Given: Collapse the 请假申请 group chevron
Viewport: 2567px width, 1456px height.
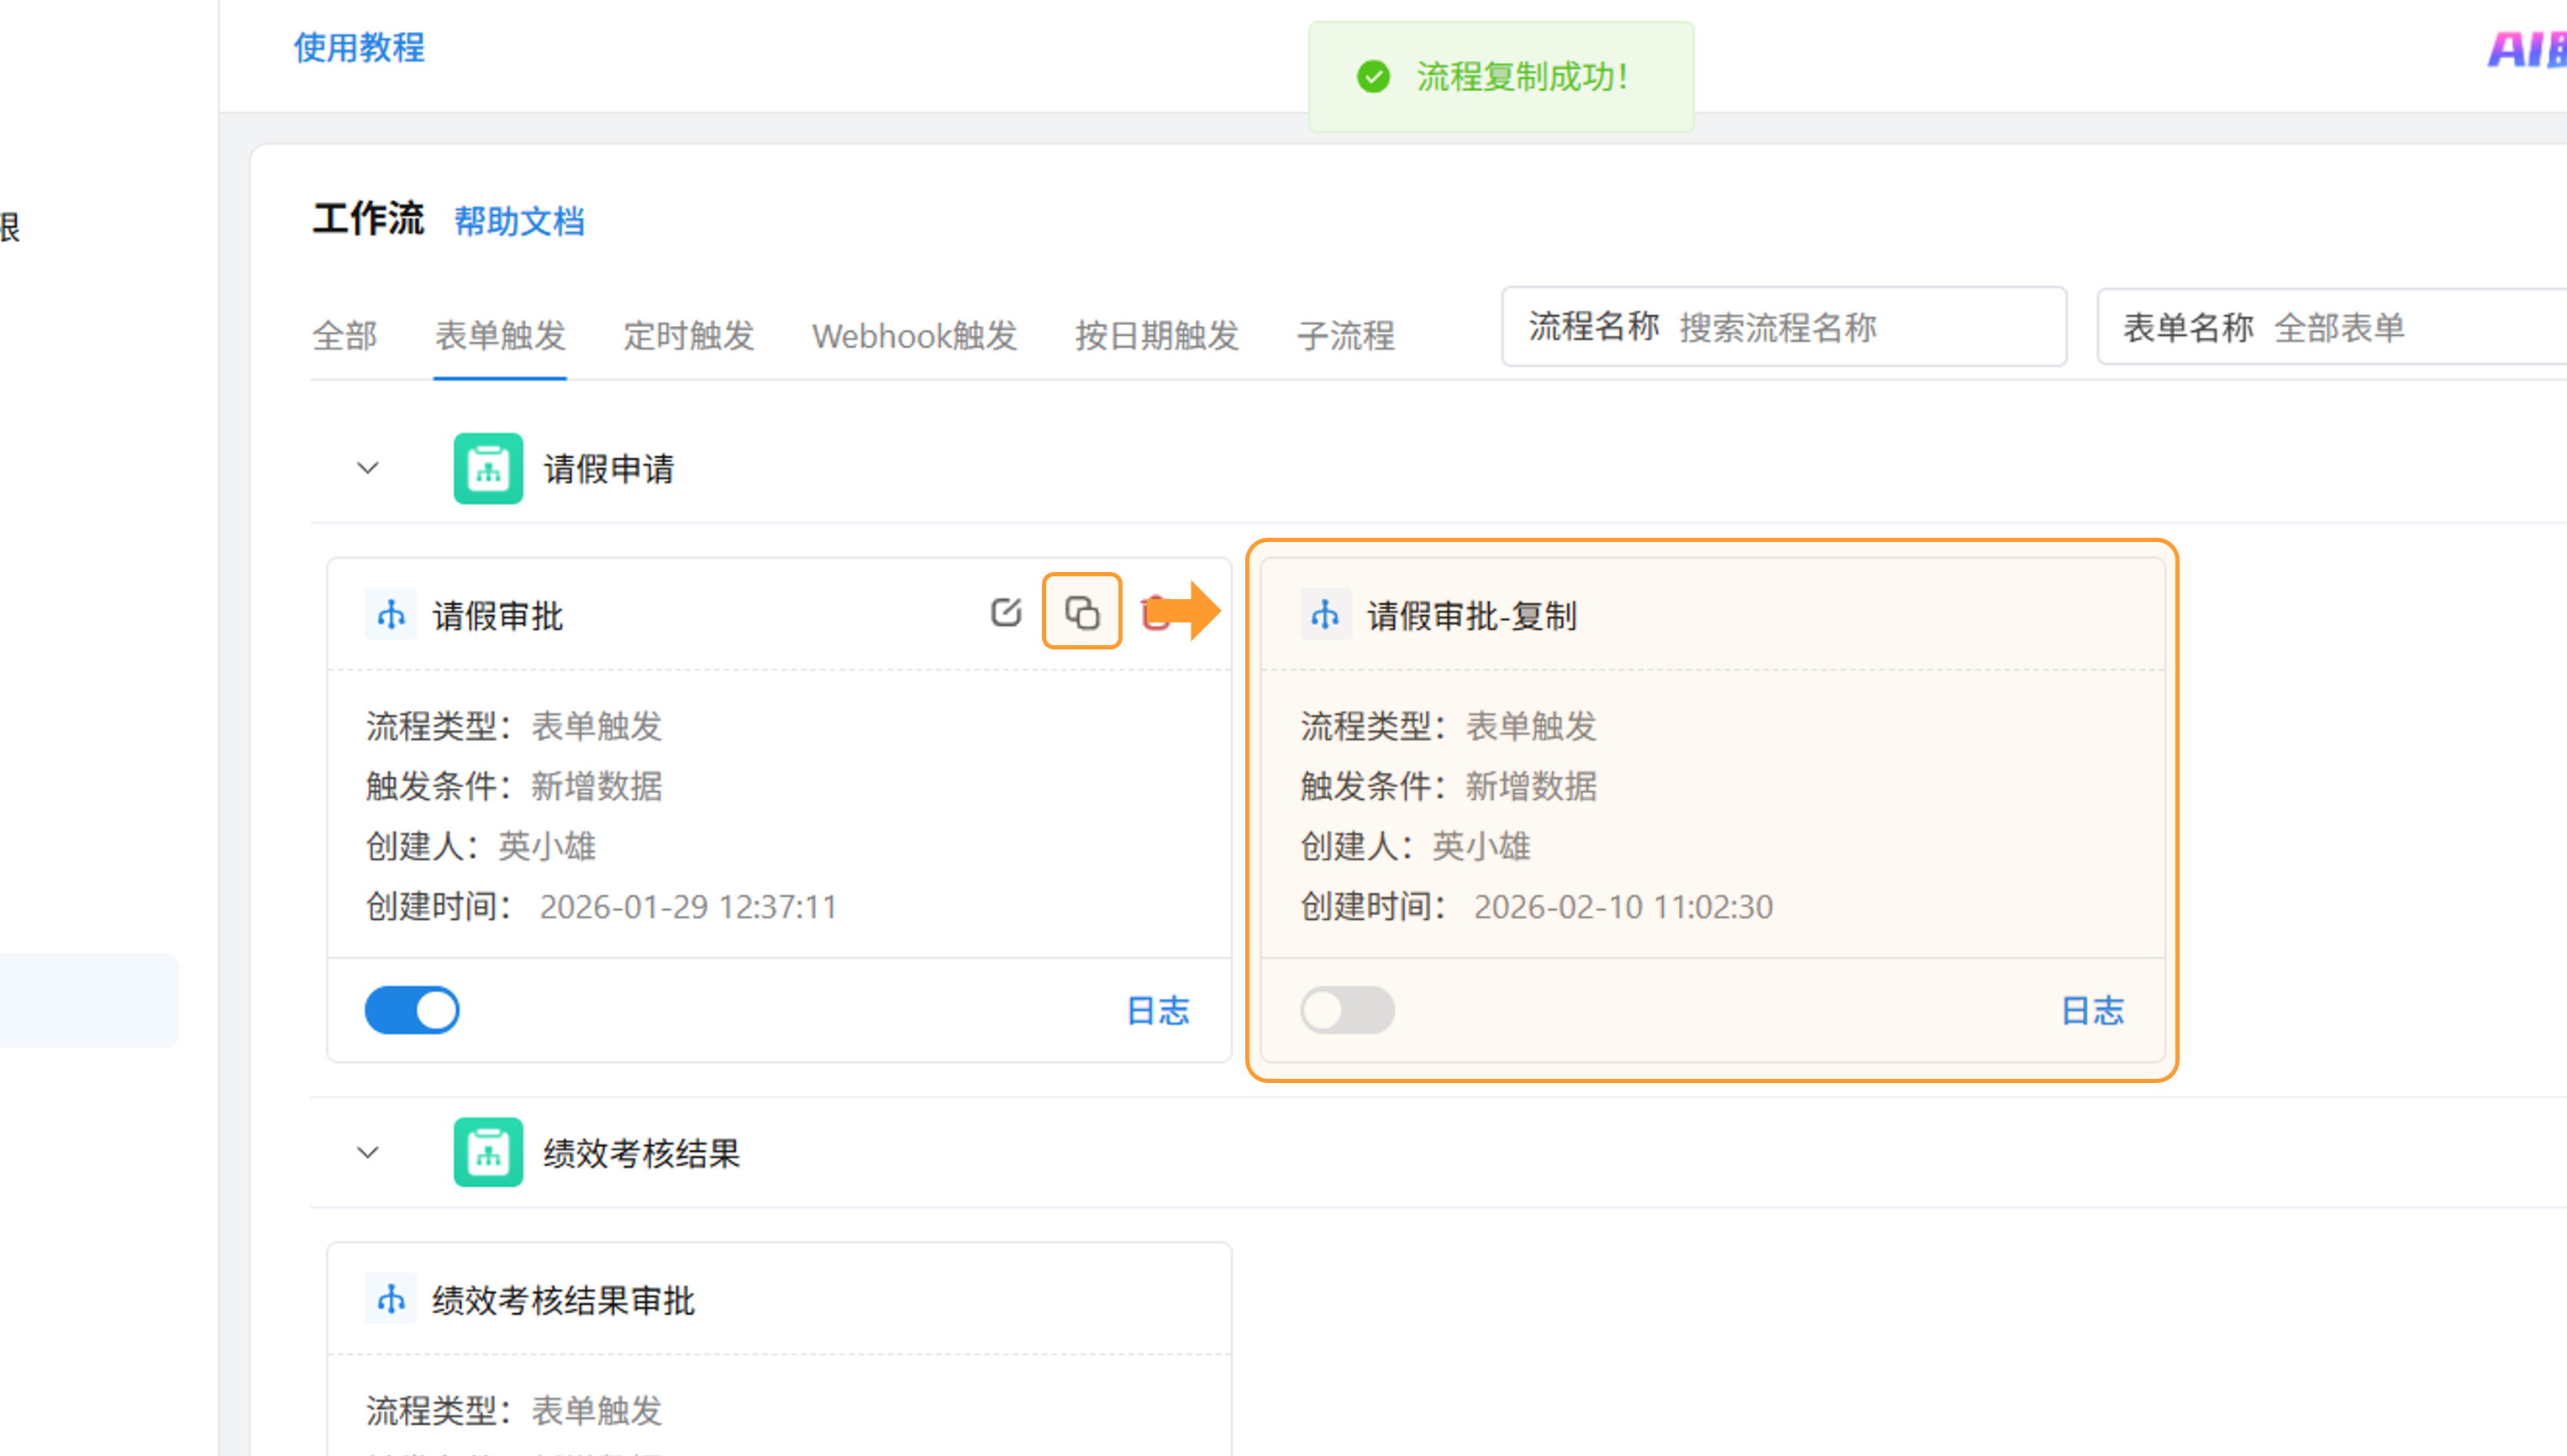Looking at the screenshot, I should tap(368, 468).
